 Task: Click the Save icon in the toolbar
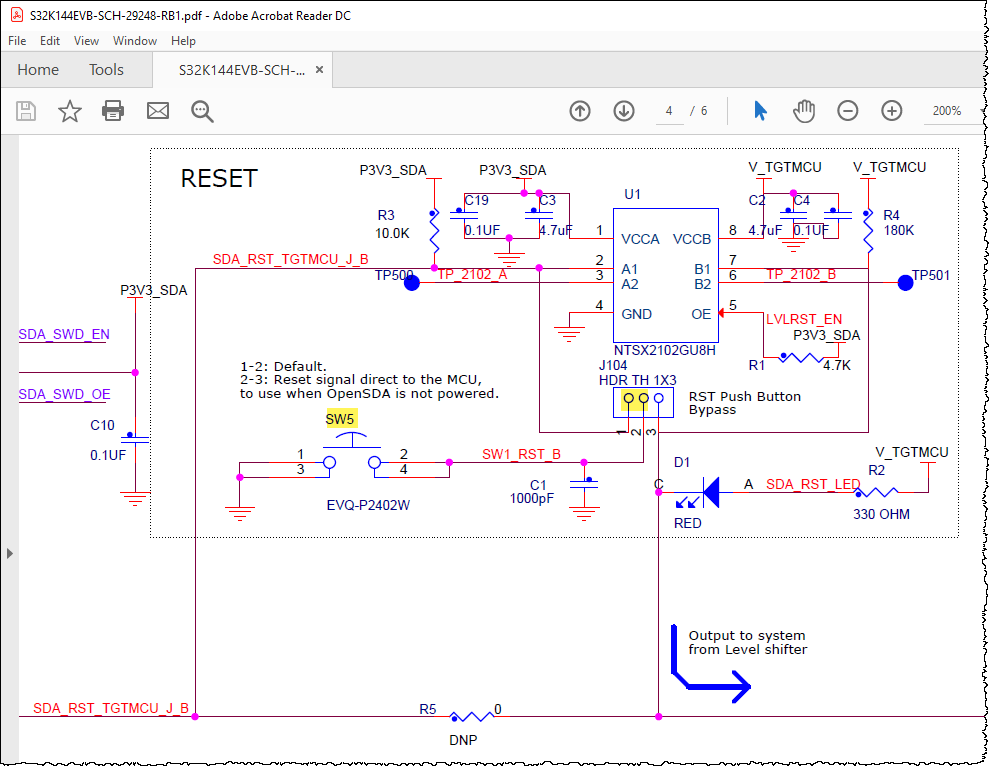(x=26, y=111)
